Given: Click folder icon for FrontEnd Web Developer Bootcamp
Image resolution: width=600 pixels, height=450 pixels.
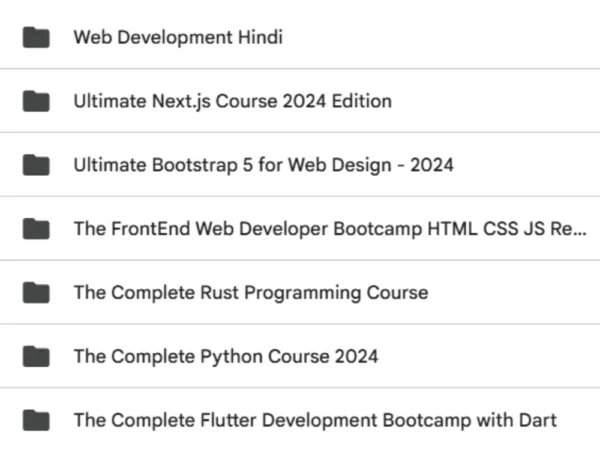Looking at the screenshot, I should click(36, 229).
